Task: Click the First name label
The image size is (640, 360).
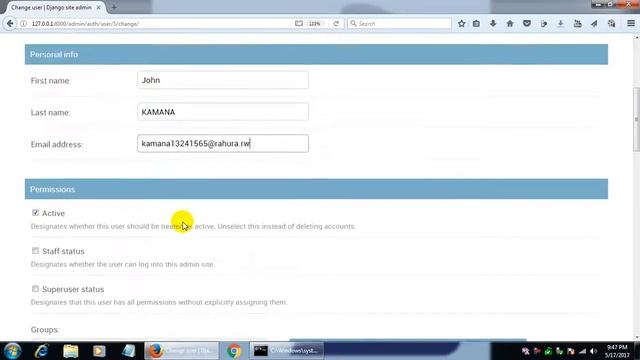Action: 51,81
